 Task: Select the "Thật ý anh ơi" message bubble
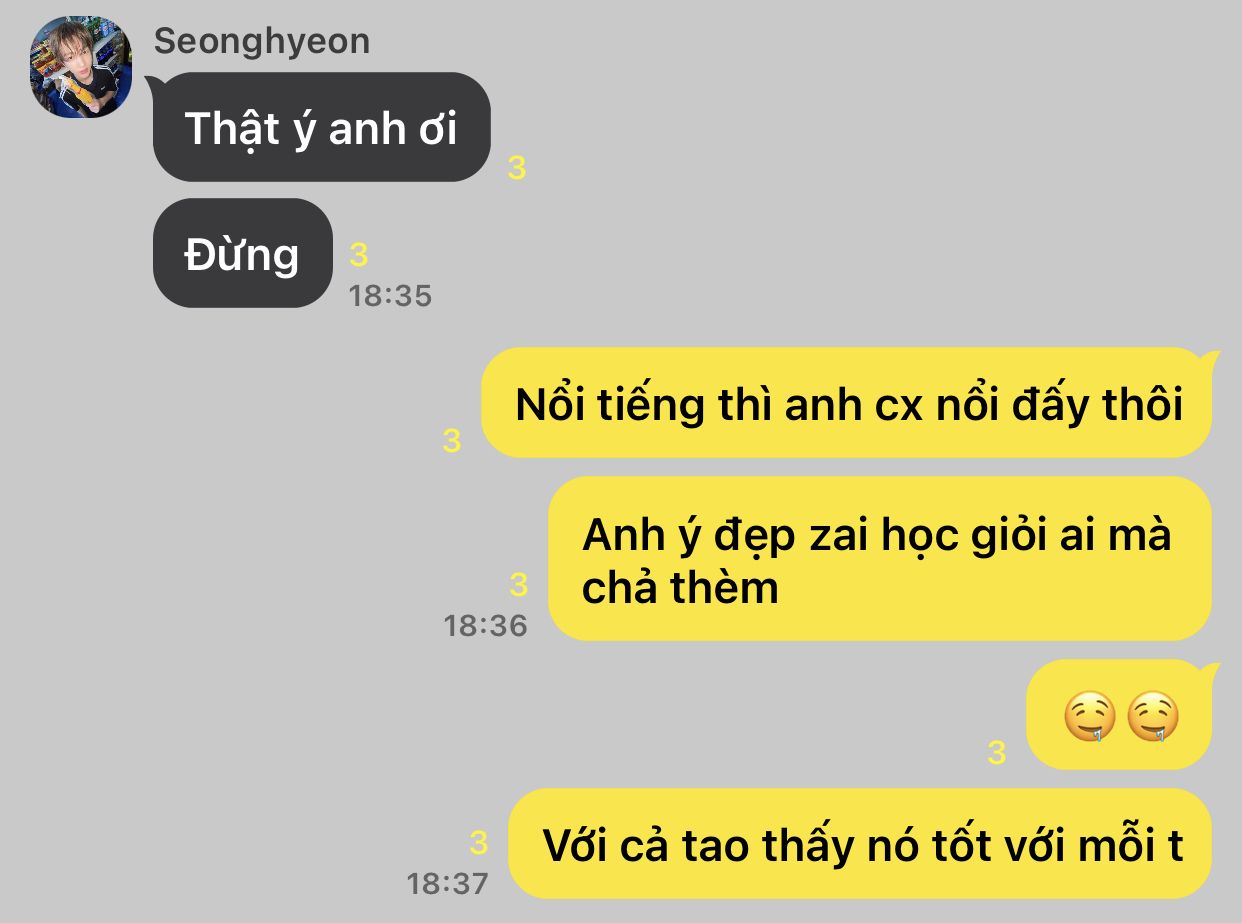click(x=321, y=127)
